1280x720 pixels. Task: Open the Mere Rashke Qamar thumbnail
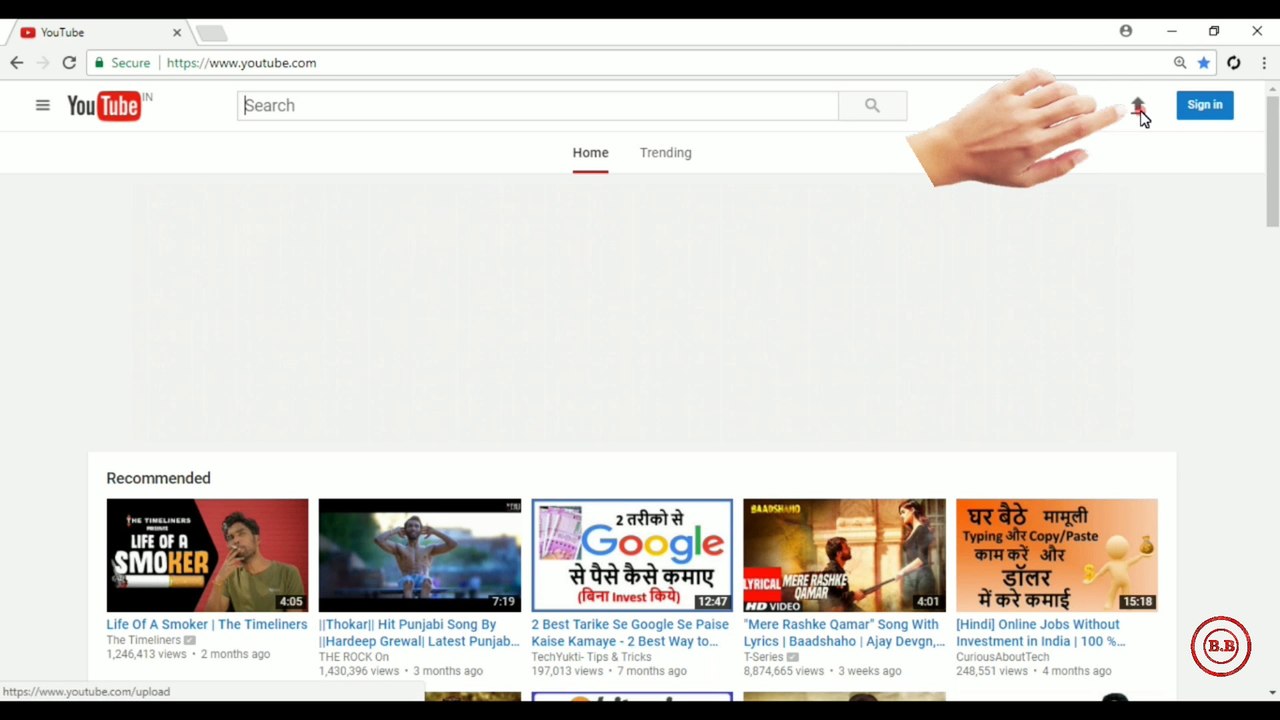[844, 555]
